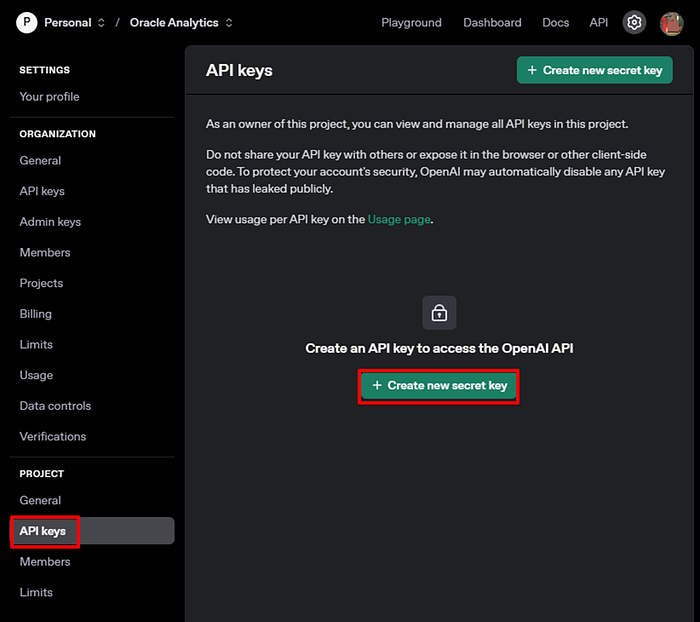Open Billing settings

point(35,314)
